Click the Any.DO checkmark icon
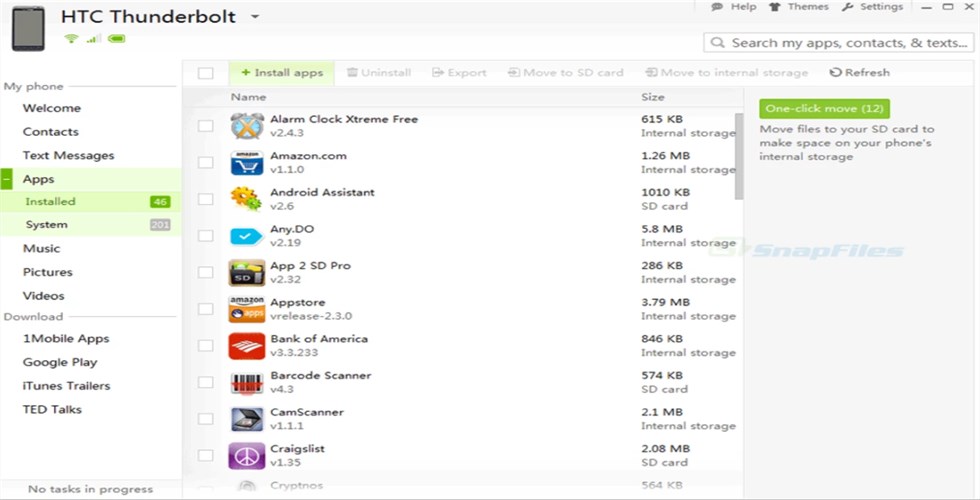The height and width of the screenshot is (500, 980). point(247,236)
